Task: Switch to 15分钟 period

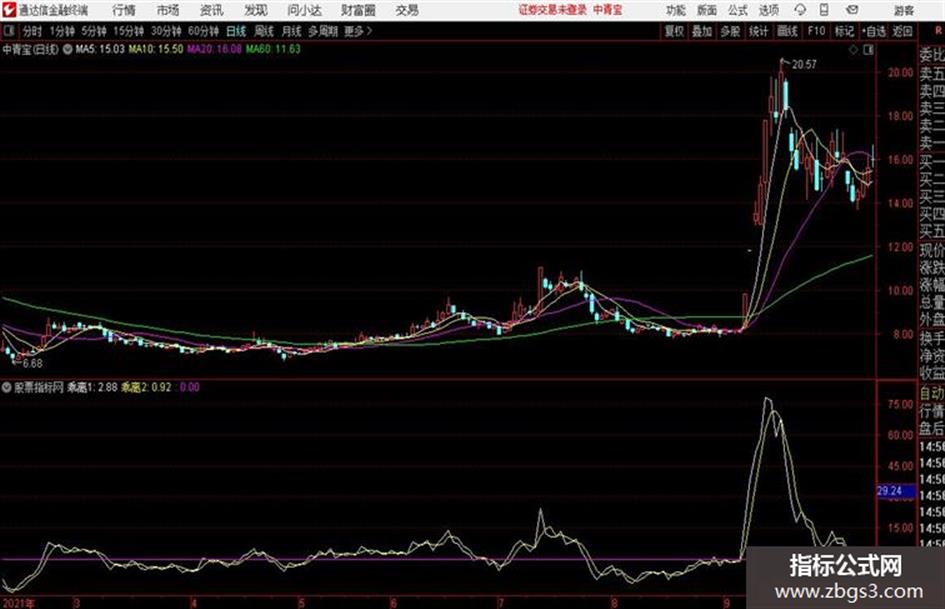Action: pos(129,31)
